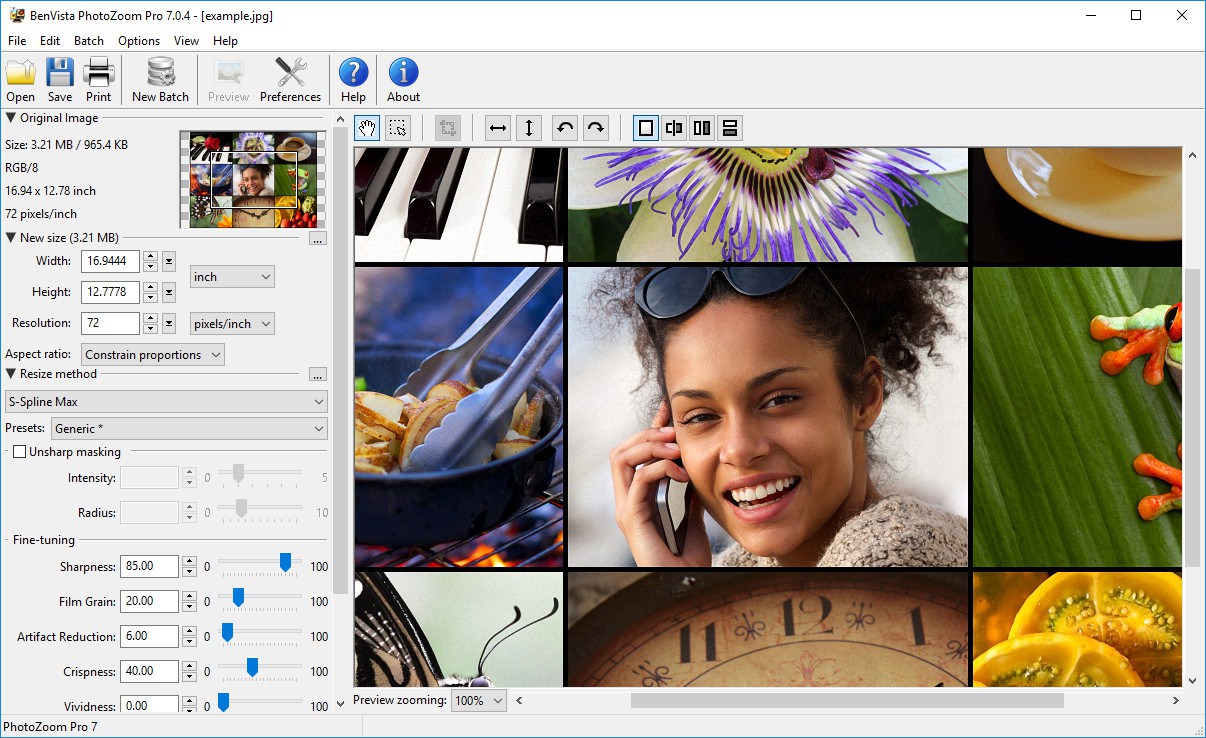The image size is (1206, 738).
Task: Collapse the New size section
Action: click(10, 238)
